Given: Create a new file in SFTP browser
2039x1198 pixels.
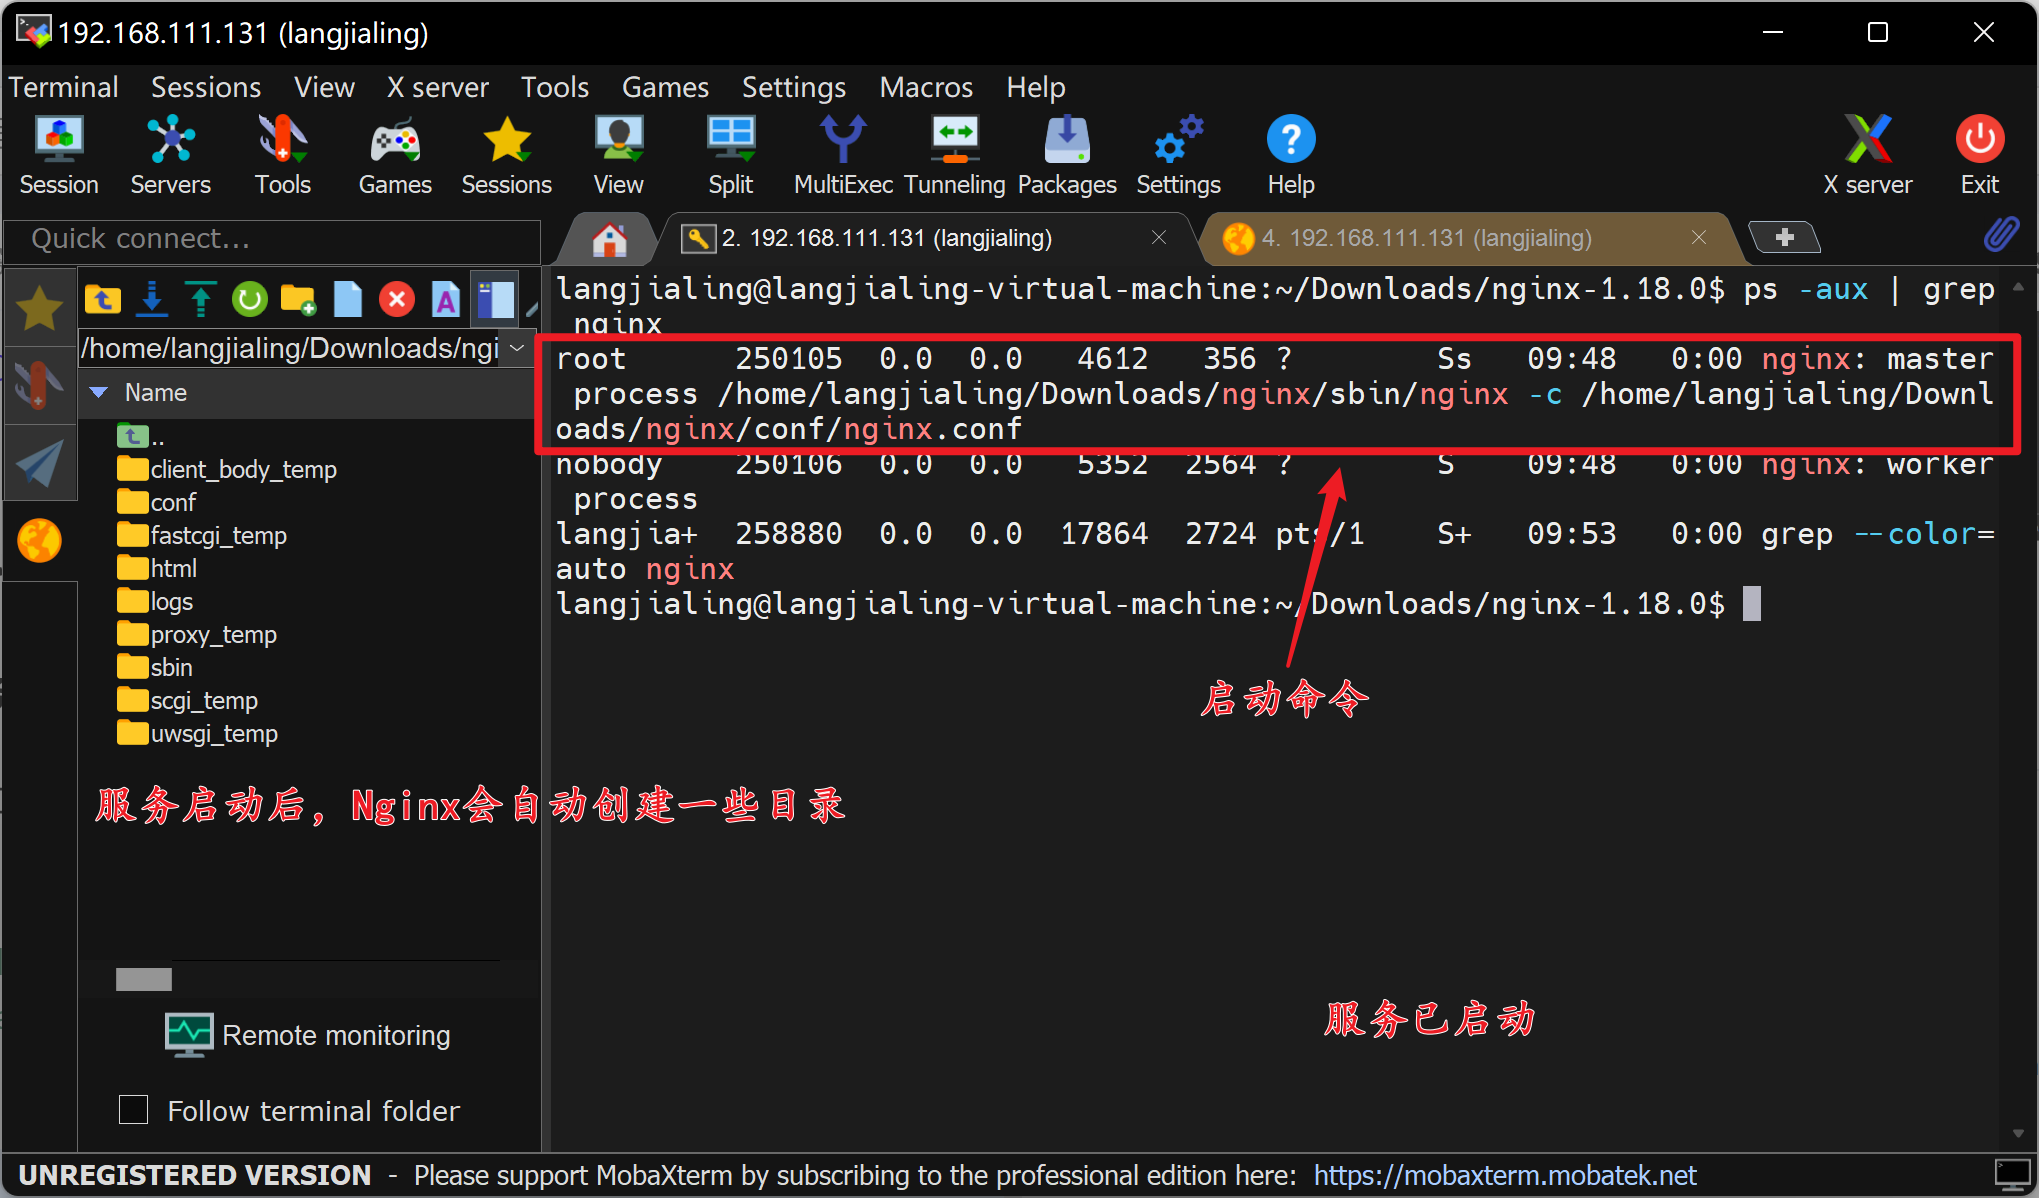Looking at the screenshot, I should [x=348, y=299].
